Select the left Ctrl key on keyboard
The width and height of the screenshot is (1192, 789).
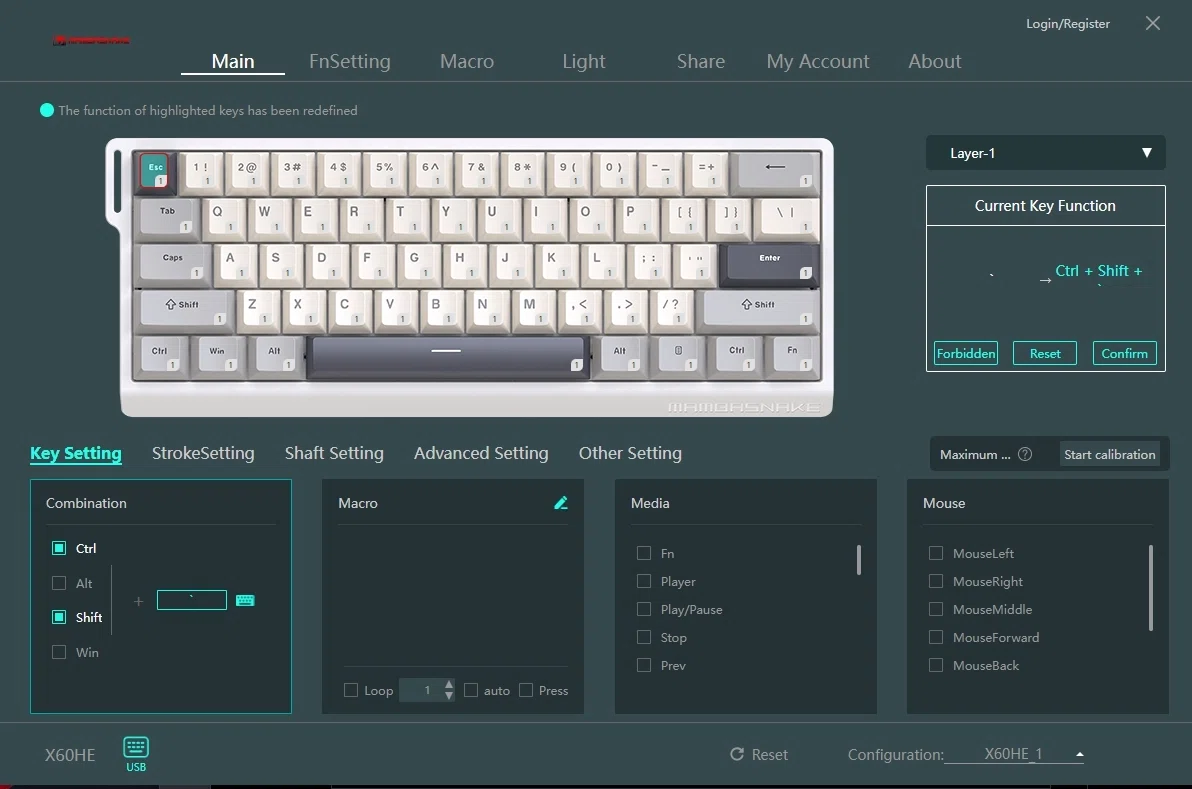[x=160, y=355]
